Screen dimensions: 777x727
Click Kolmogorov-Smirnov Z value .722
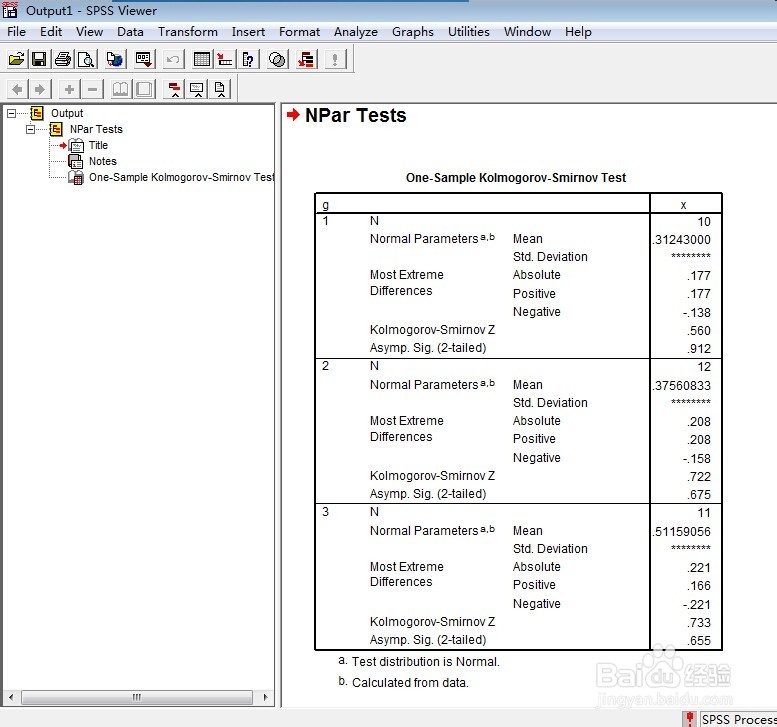[x=699, y=477]
